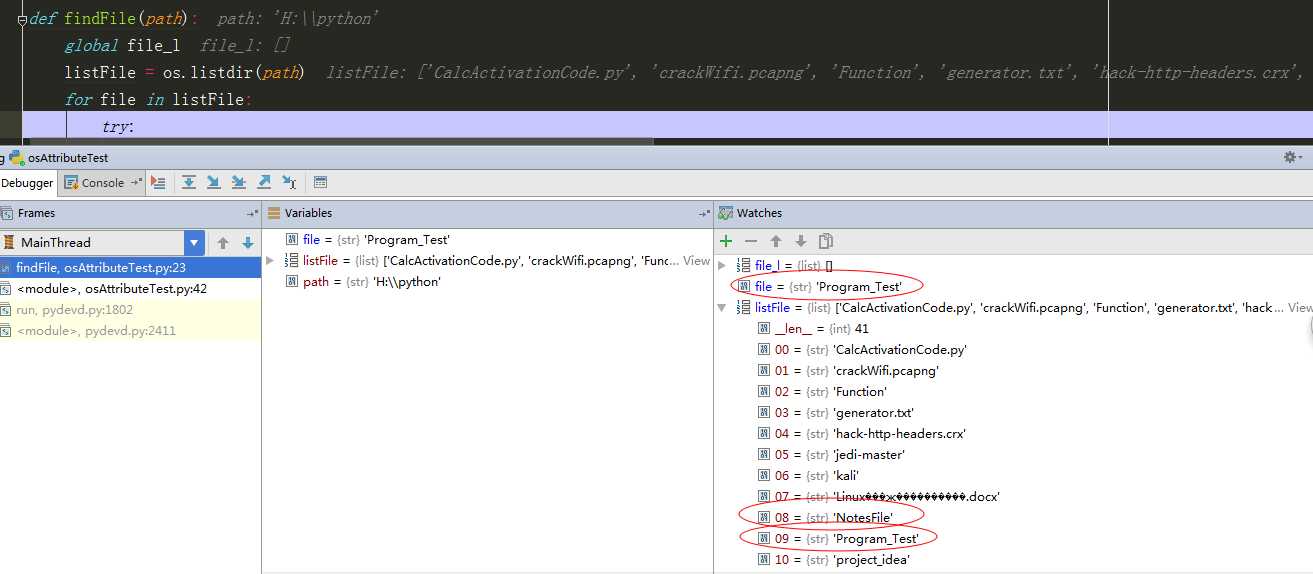
Task: Click 'listFile = os.listdir(path)' code line
Action: tap(183, 72)
